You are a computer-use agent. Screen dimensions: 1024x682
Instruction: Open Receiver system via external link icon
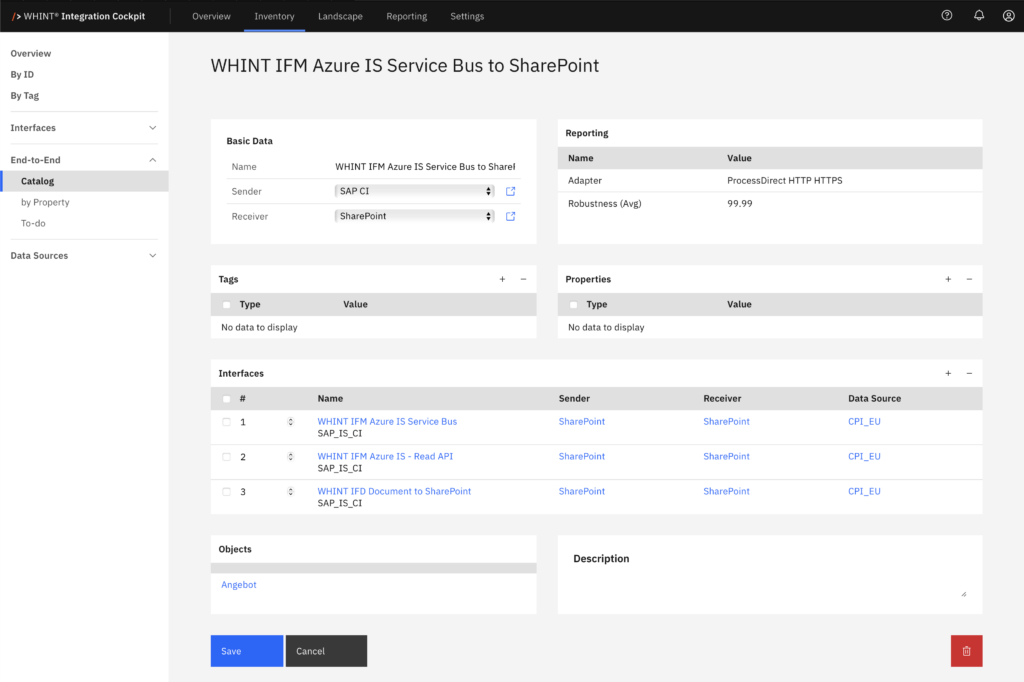(510, 216)
